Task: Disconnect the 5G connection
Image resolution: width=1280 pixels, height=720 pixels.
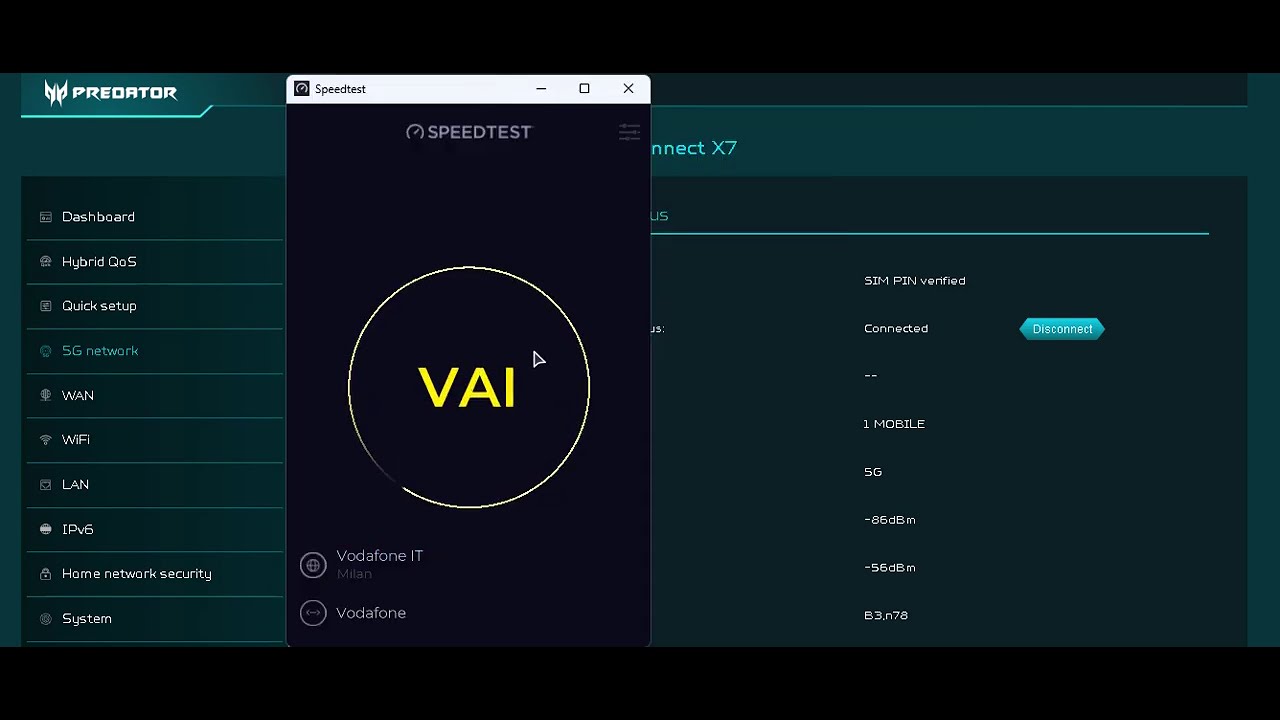Action: click(x=1062, y=329)
